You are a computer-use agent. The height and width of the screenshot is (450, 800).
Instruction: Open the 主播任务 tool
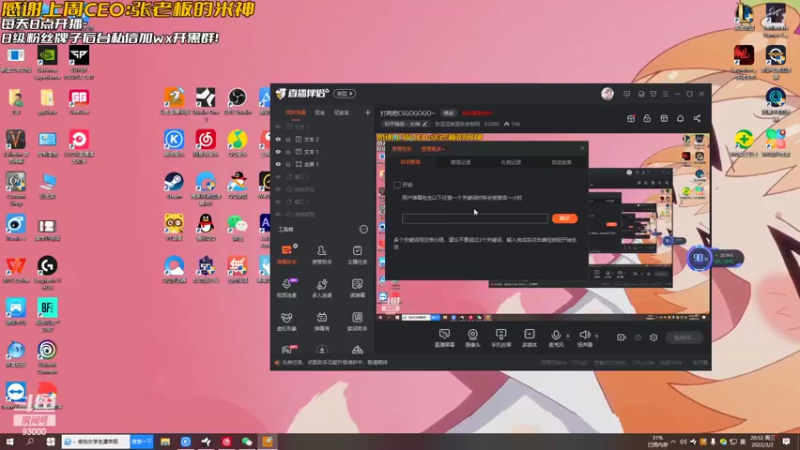[357, 254]
